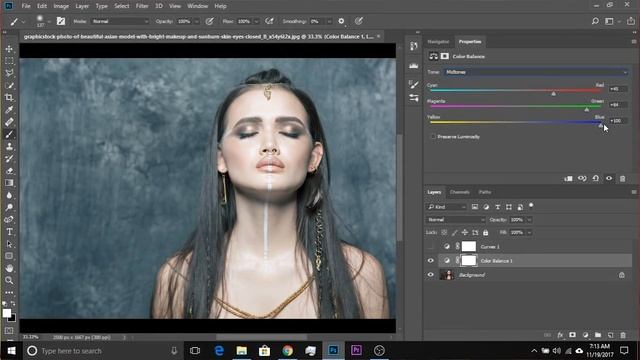Toggle adjustment visibility in Properties panel
The width and height of the screenshot is (640, 360).
(x=609, y=178)
